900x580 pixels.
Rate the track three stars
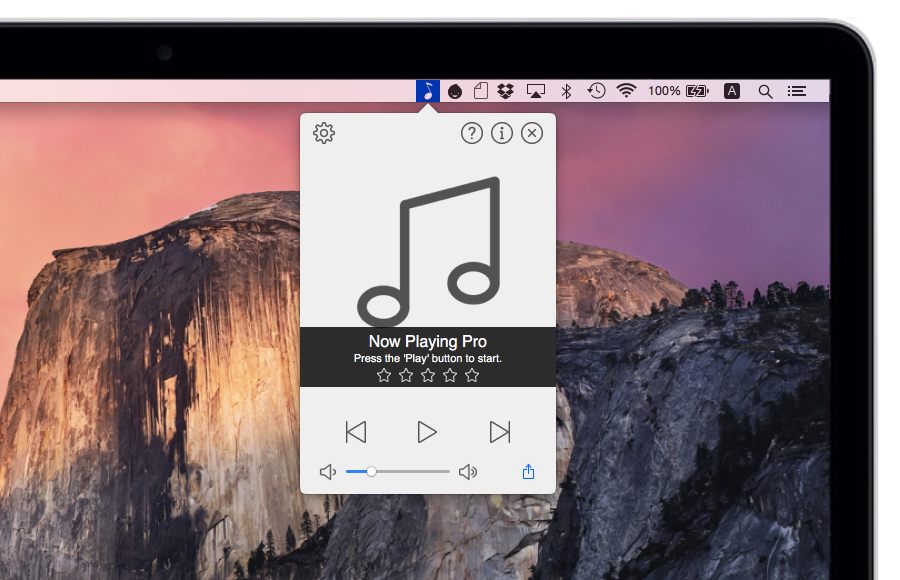pyautogui.click(x=428, y=376)
